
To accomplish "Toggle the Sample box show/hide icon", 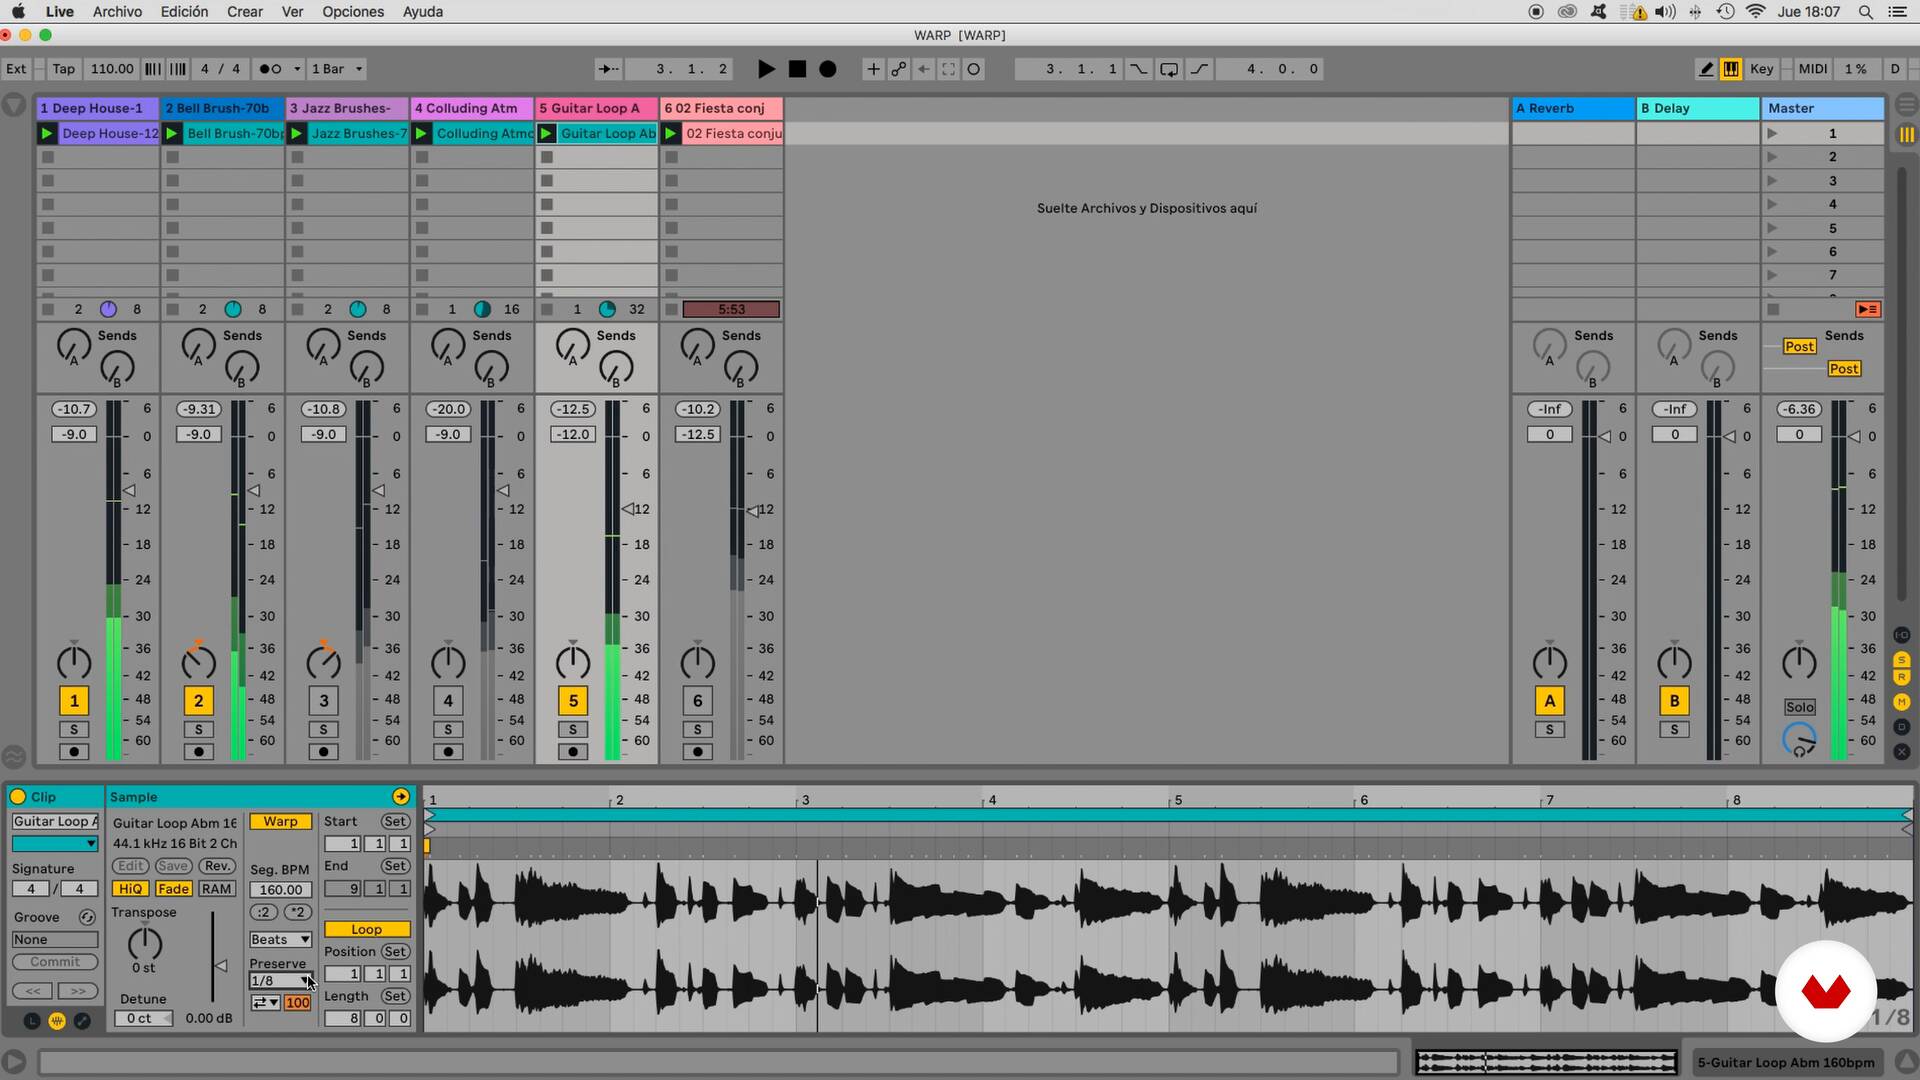I will pyautogui.click(x=57, y=1020).
